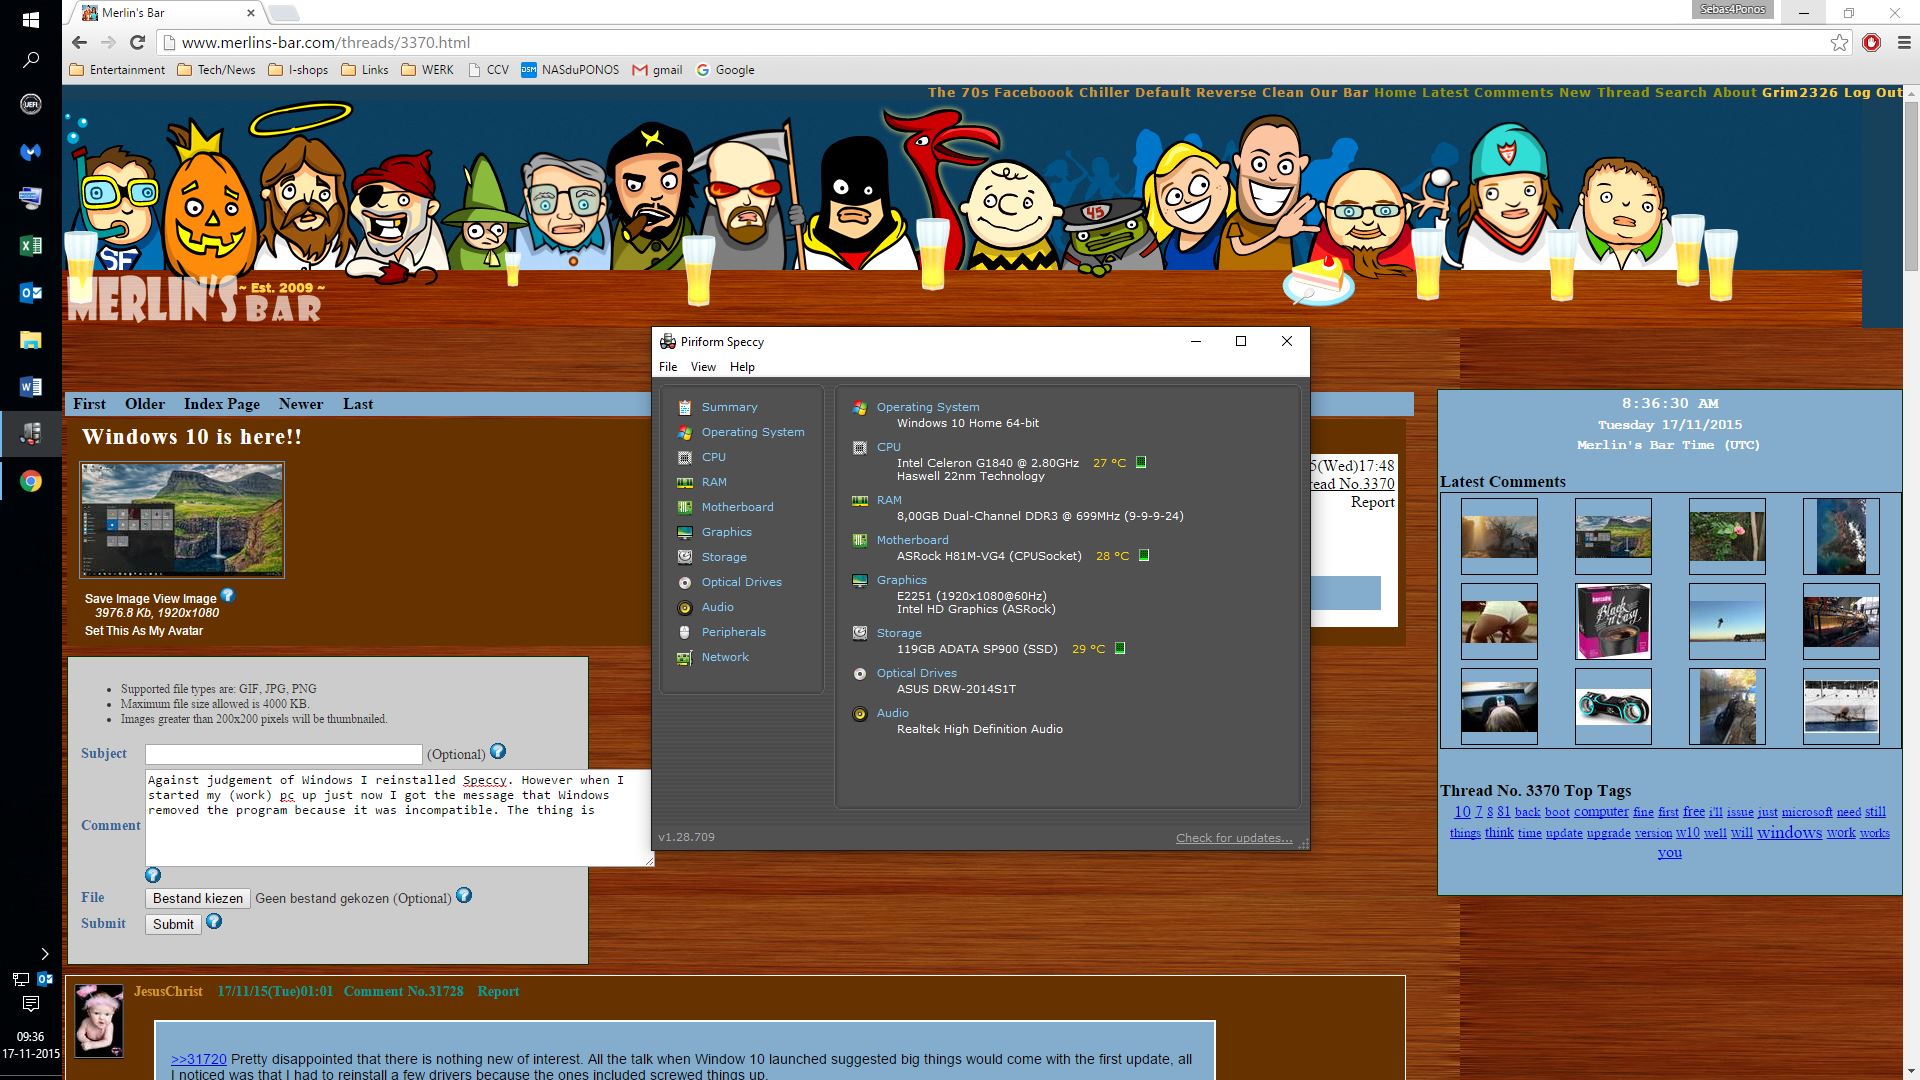The width and height of the screenshot is (1920, 1080).
Task: Open WERK bookmarks folder
Action: [427, 70]
